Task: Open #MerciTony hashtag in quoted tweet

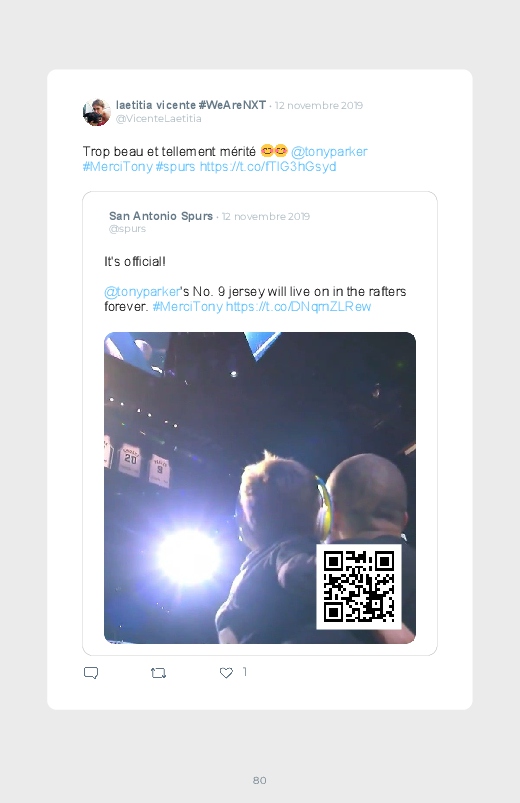Action: click(x=188, y=307)
